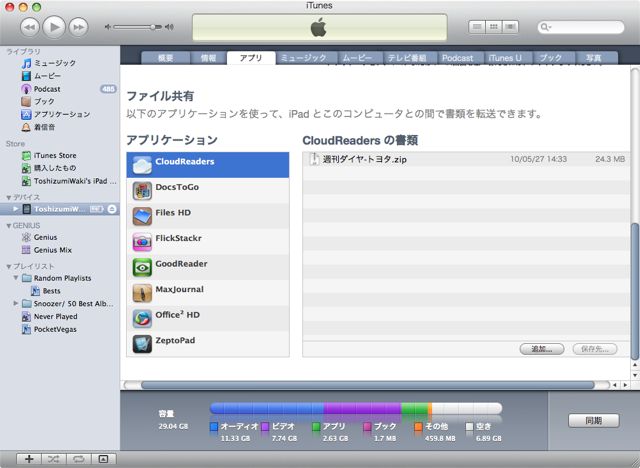Viewport: 640px width, 468px height.
Task: Open the Ringtones bell icon
Action: [26, 127]
